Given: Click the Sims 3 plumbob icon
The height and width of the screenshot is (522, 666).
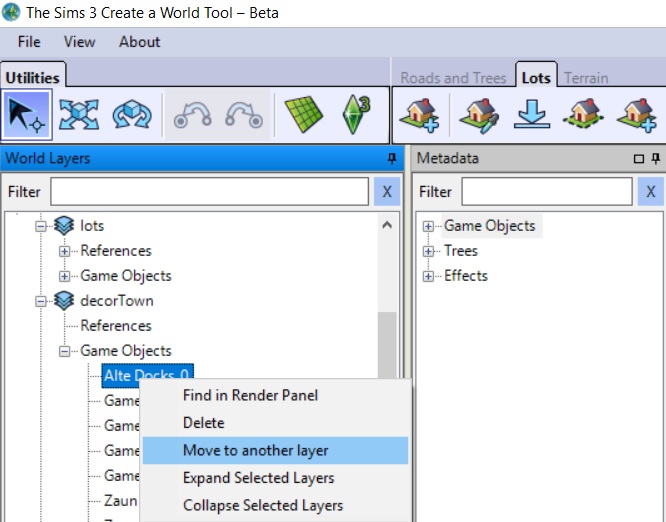Looking at the screenshot, I should click(357, 115).
